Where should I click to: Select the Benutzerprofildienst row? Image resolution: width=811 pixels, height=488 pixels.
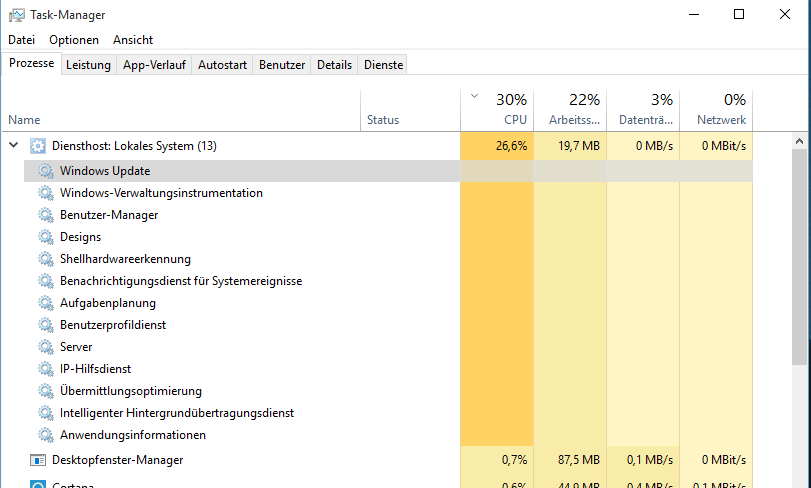(x=388, y=325)
